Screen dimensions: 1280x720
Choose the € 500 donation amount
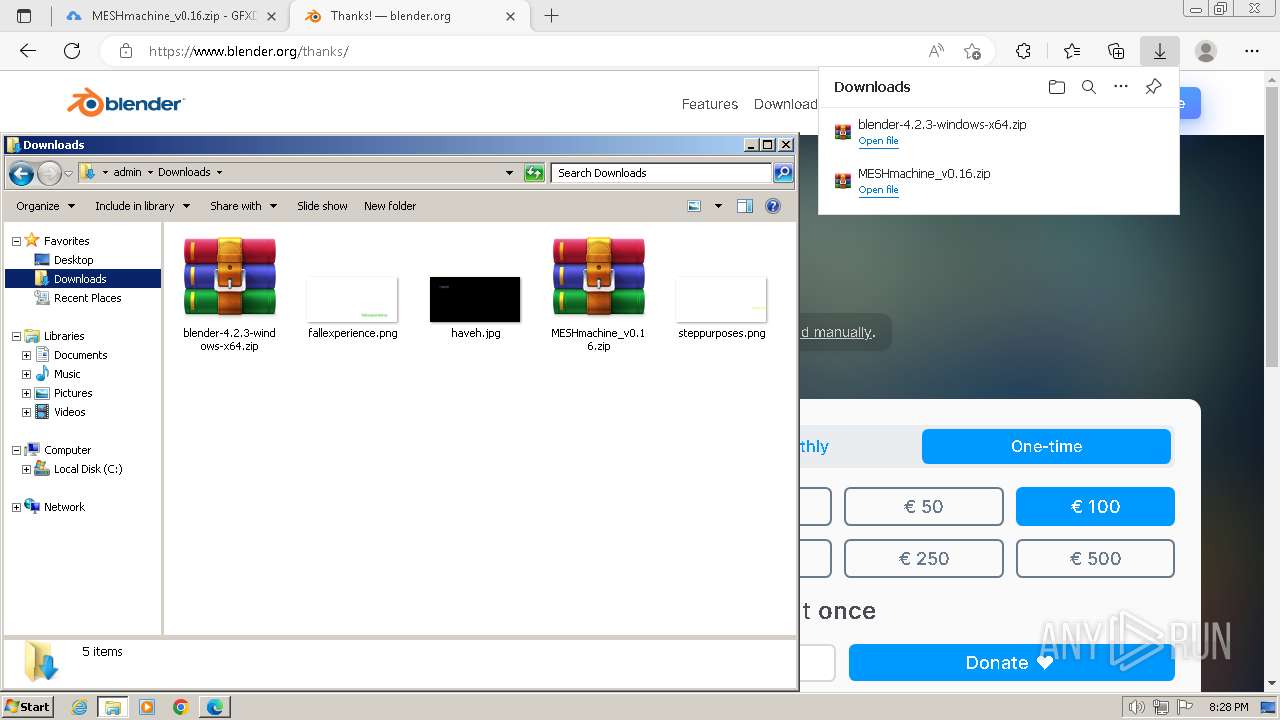coord(1095,558)
